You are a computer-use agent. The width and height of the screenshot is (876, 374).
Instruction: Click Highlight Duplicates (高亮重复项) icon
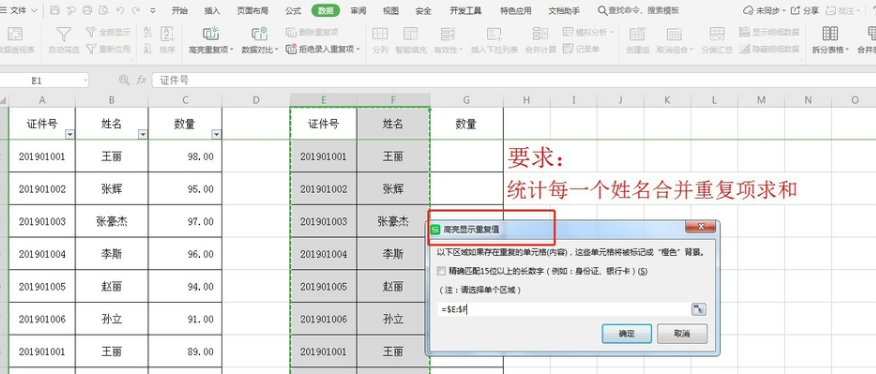[211, 34]
